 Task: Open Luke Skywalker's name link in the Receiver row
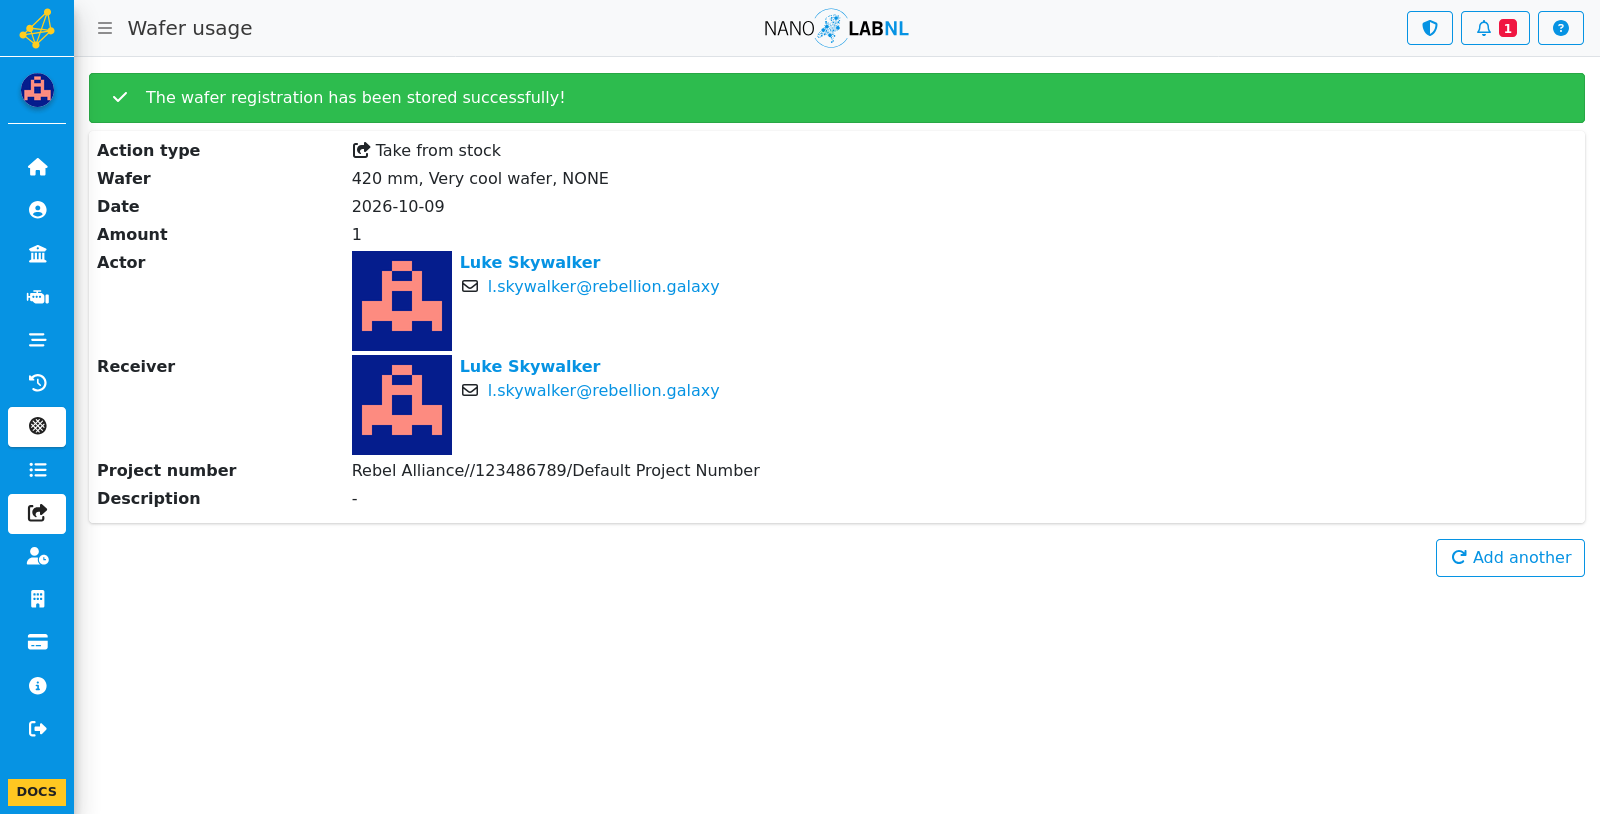click(530, 366)
